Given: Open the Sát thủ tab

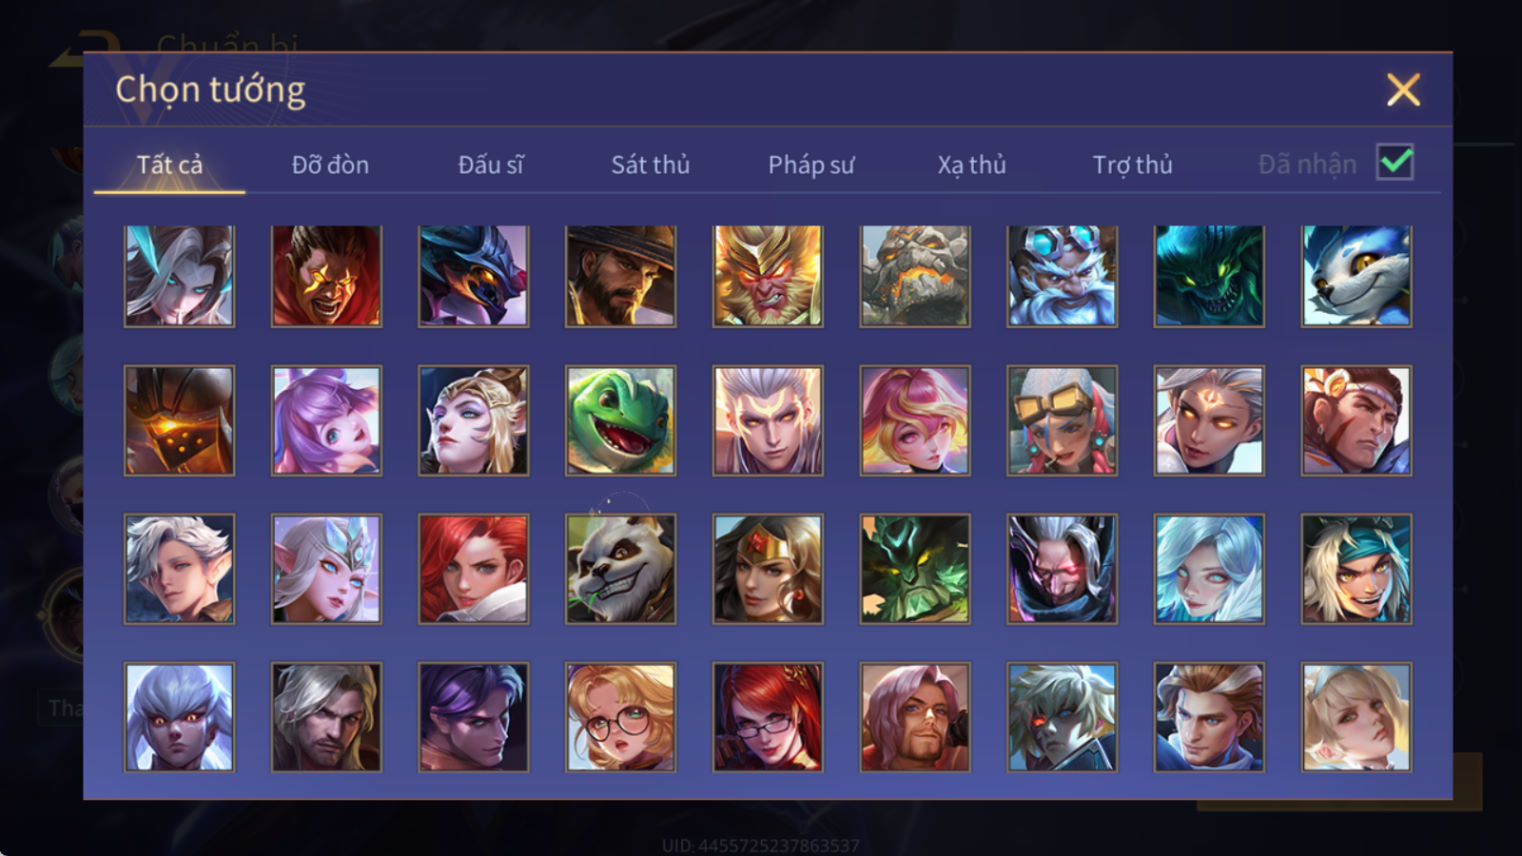Looking at the screenshot, I should 650,165.
